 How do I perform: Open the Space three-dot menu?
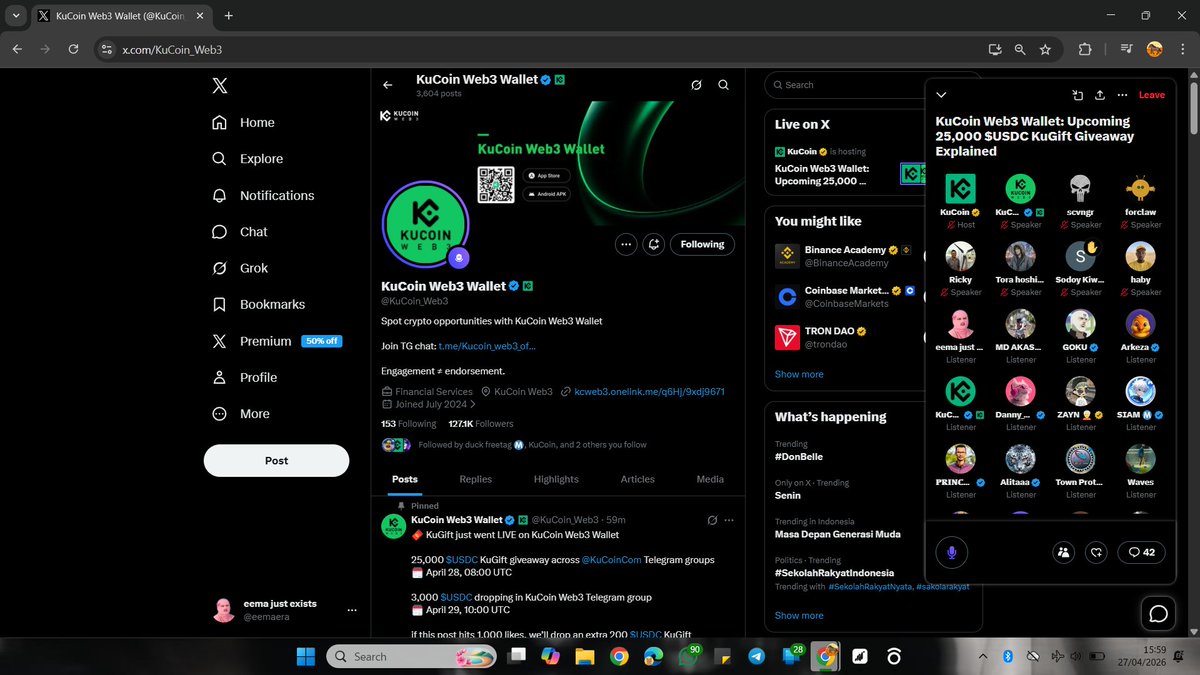pos(1123,95)
